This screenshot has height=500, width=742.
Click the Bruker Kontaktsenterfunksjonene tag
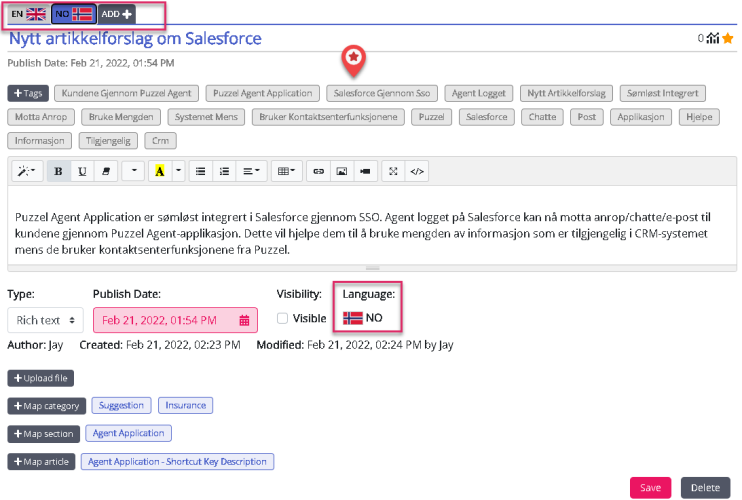tap(328, 117)
